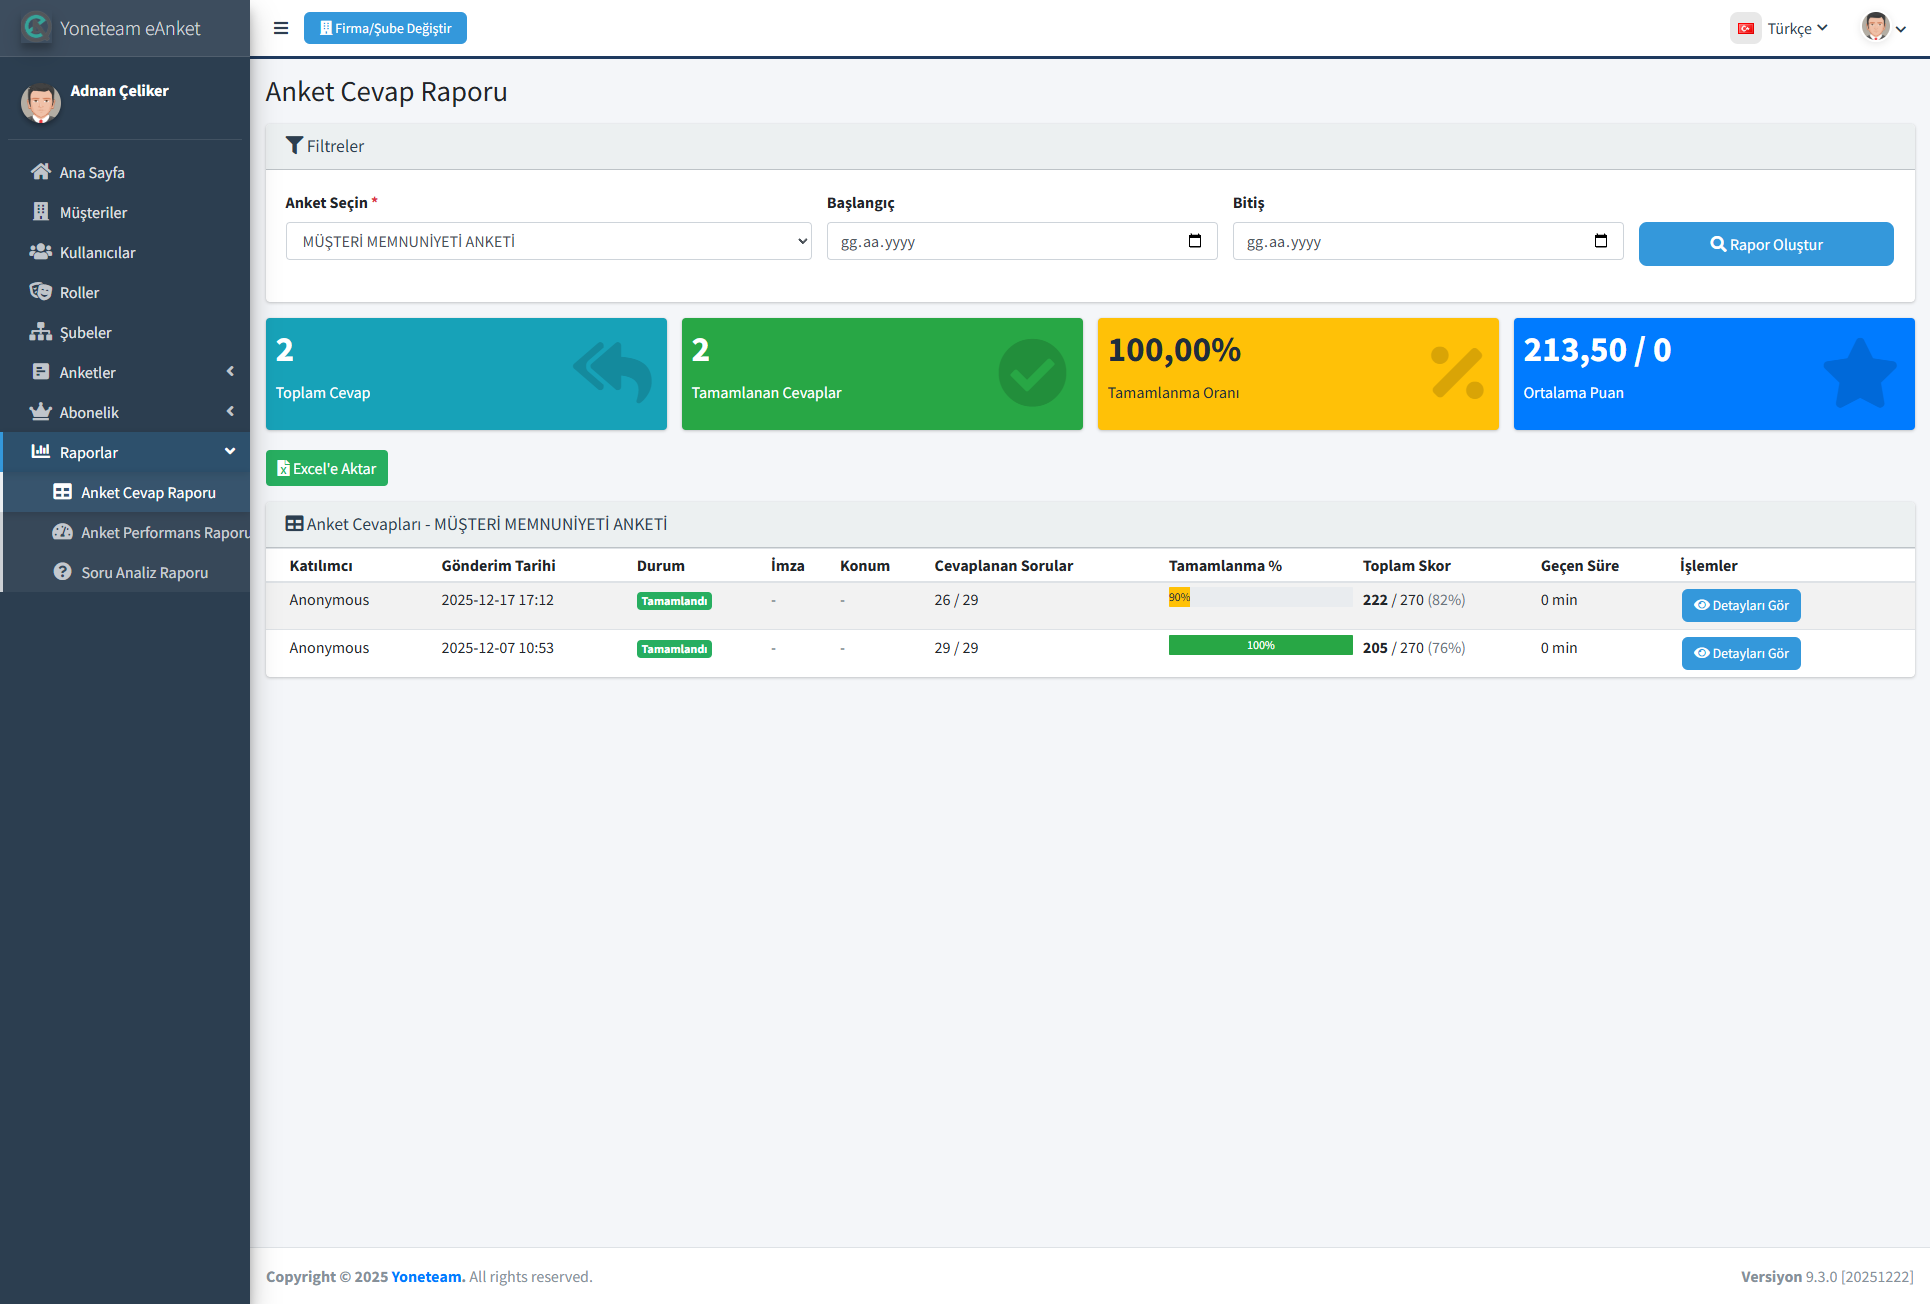Click the Roller masks icon
This screenshot has height=1304, width=1930.
click(x=40, y=292)
